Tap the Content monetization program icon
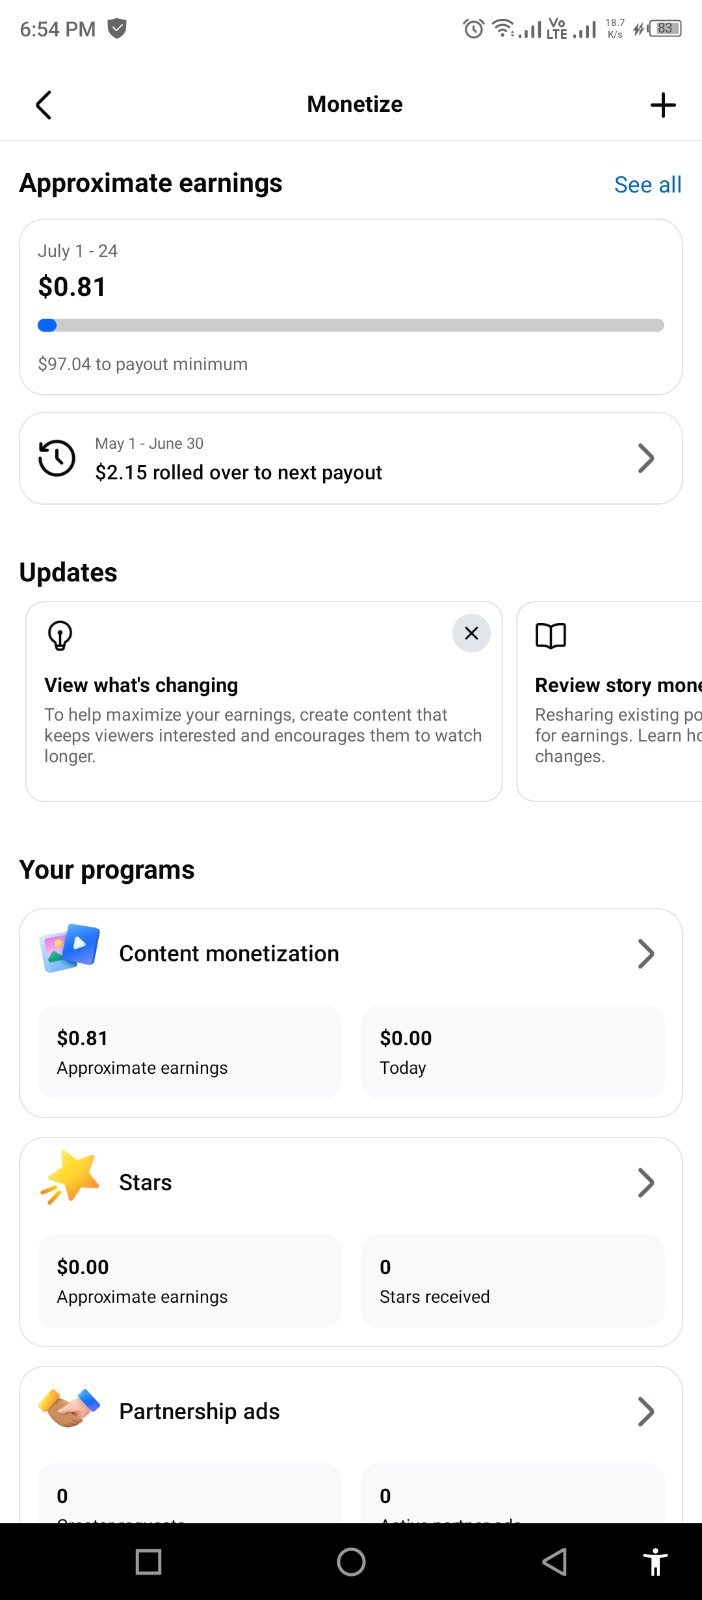Image resolution: width=702 pixels, height=1600 pixels. pos(70,949)
